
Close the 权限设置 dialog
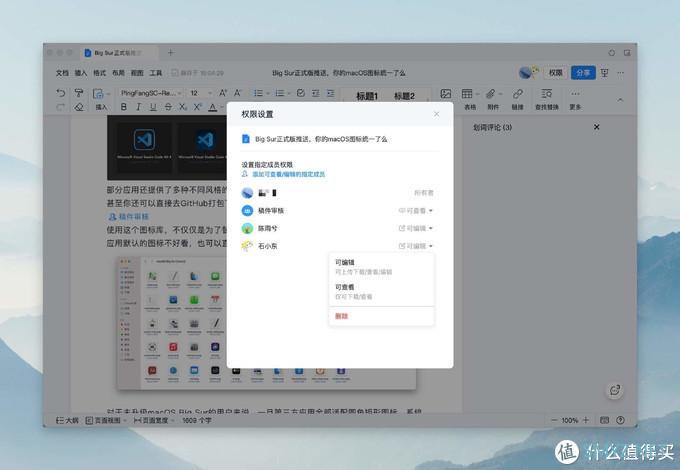click(x=436, y=114)
